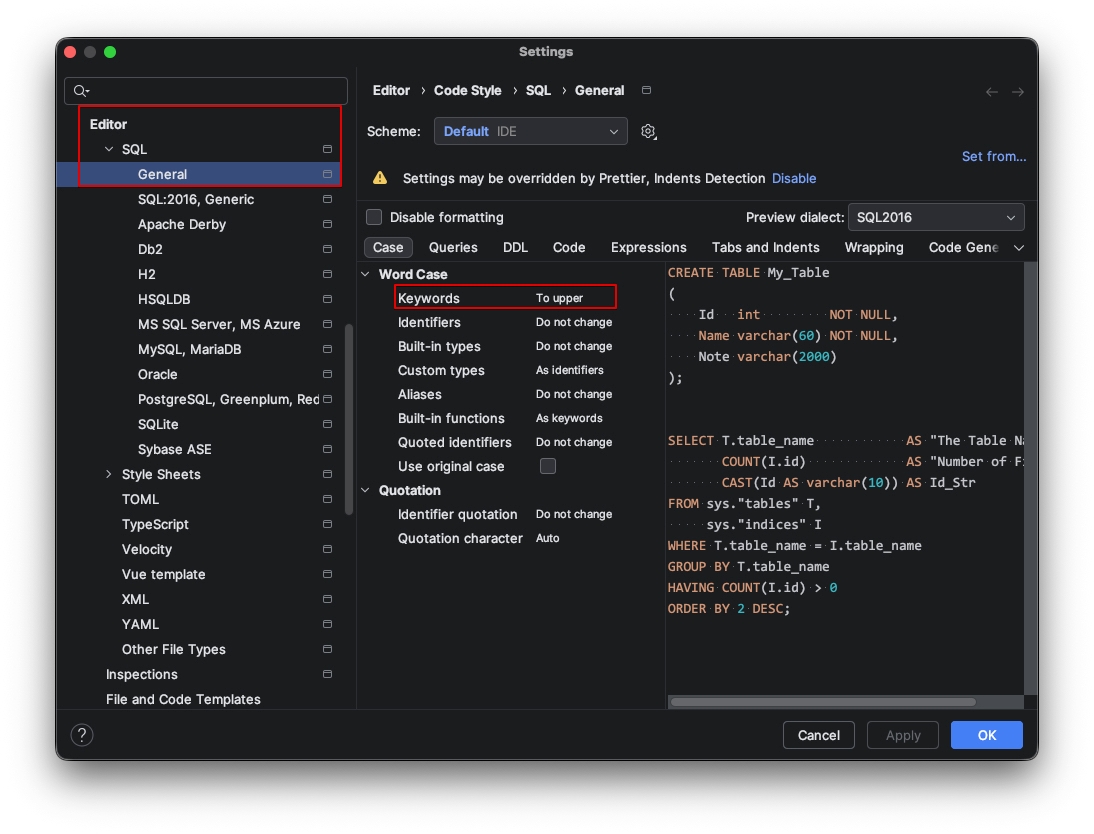This screenshot has width=1094, height=834.
Task: Switch to the Queries tab
Action: [453, 247]
